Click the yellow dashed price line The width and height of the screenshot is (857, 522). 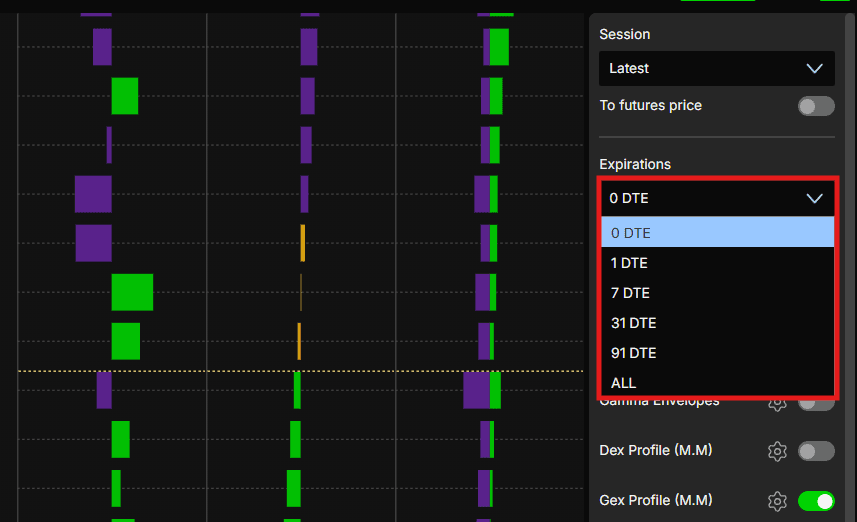coord(301,371)
